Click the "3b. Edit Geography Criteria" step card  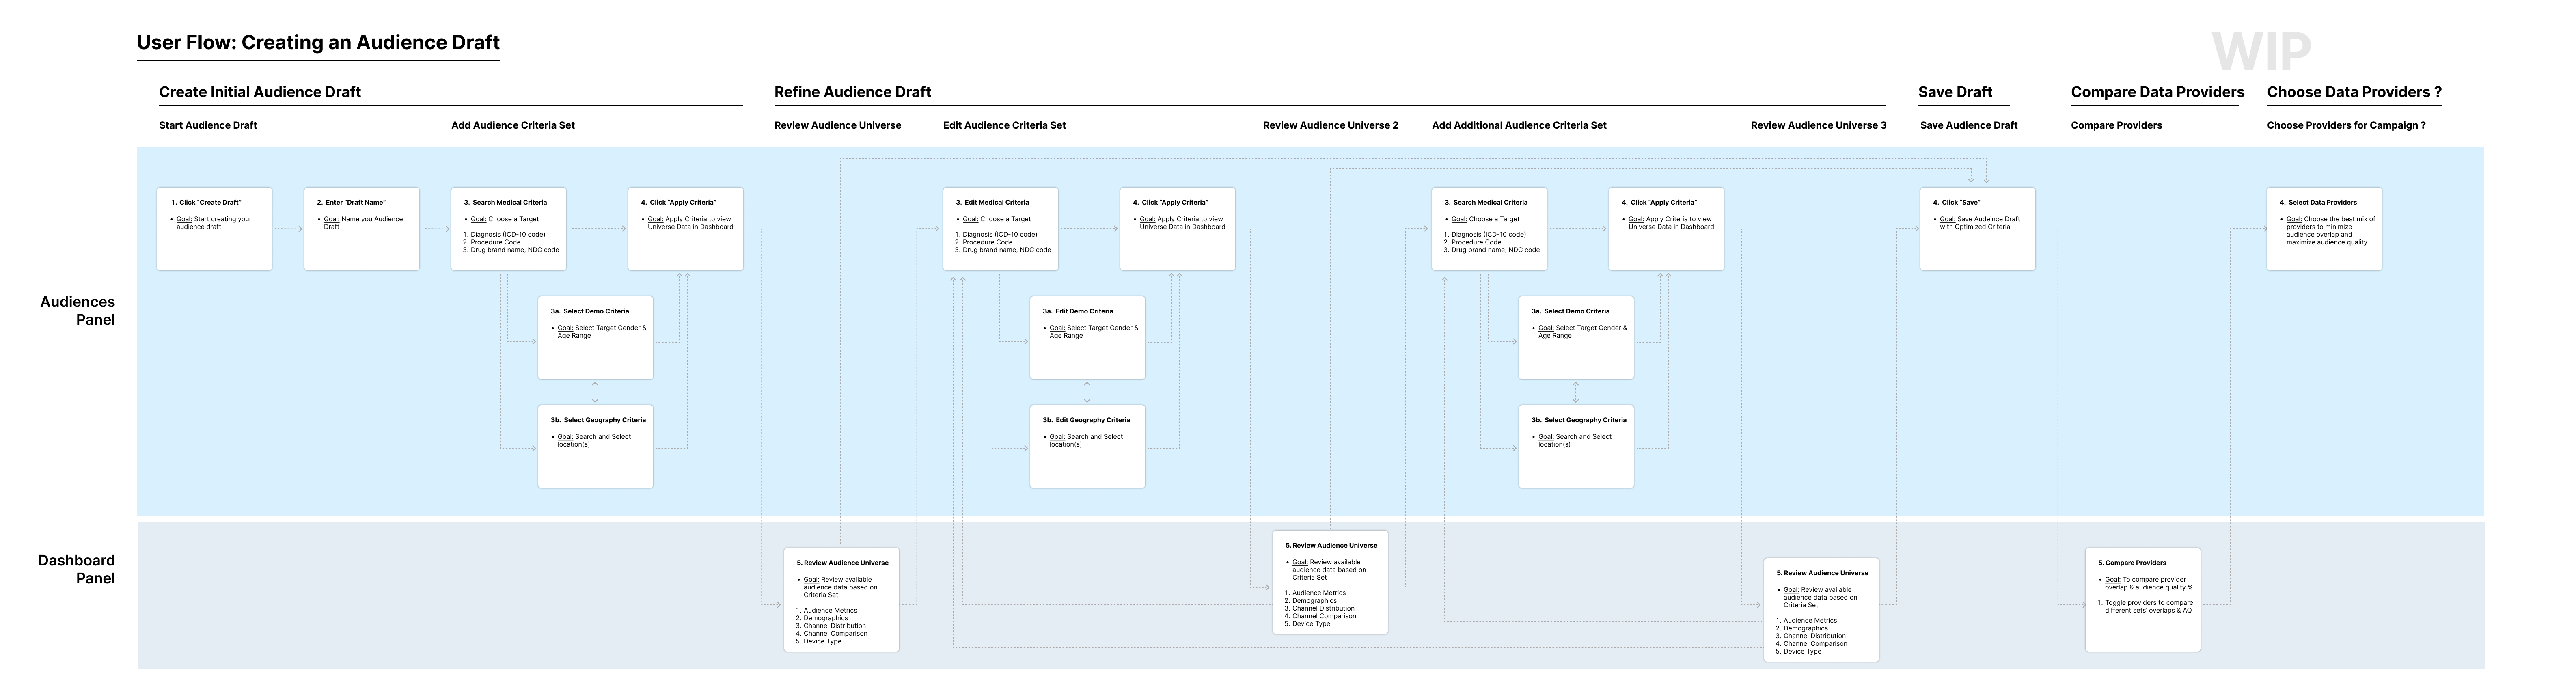point(1087,446)
